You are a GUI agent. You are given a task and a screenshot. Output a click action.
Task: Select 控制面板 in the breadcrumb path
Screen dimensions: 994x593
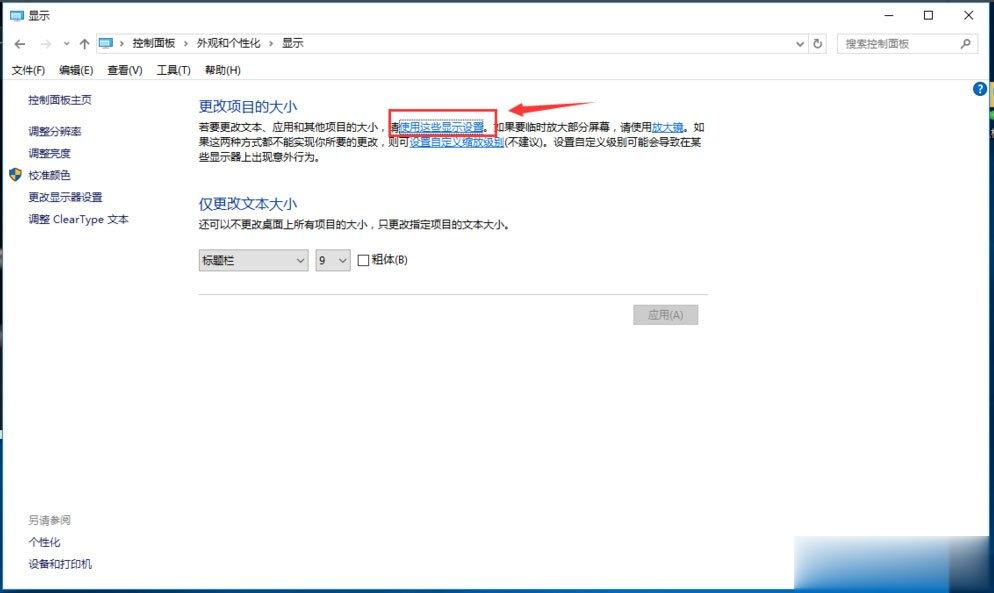(x=153, y=43)
